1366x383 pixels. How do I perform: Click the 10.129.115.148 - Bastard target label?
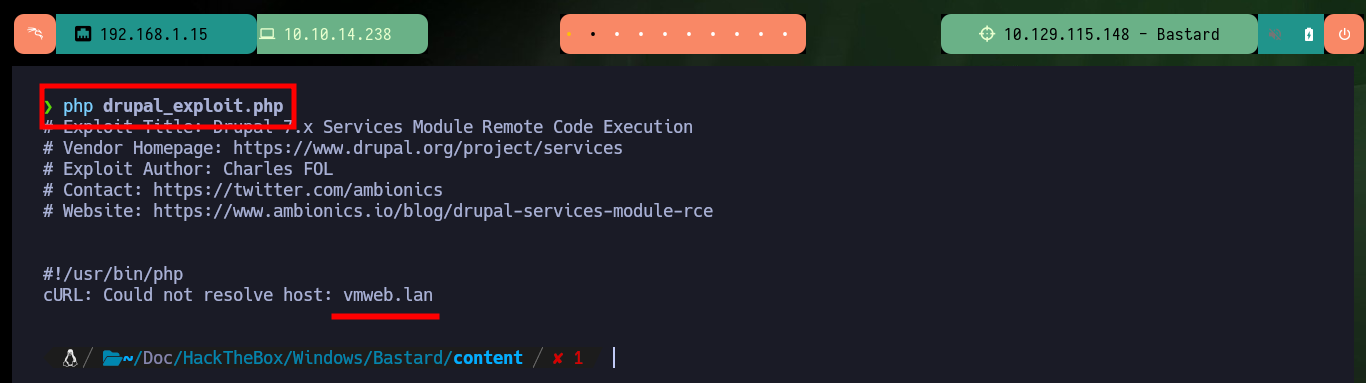point(1111,34)
